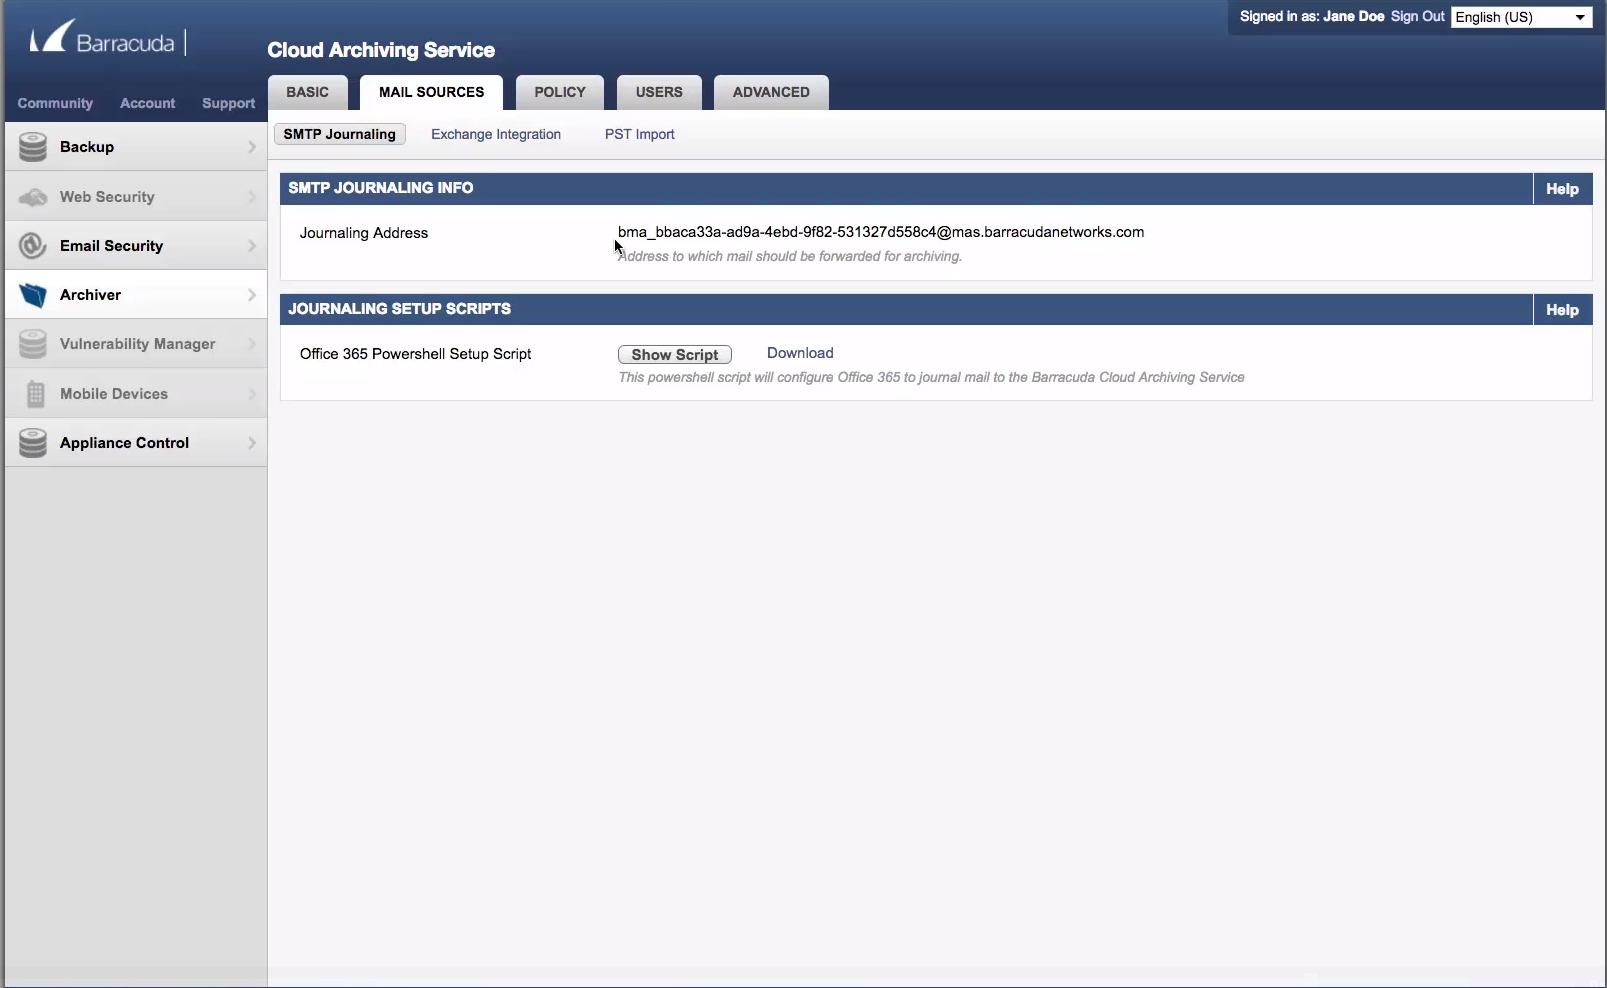Select SMTP Journaling sub-tab
This screenshot has height=988, width=1607.
pyautogui.click(x=340, y=134)
